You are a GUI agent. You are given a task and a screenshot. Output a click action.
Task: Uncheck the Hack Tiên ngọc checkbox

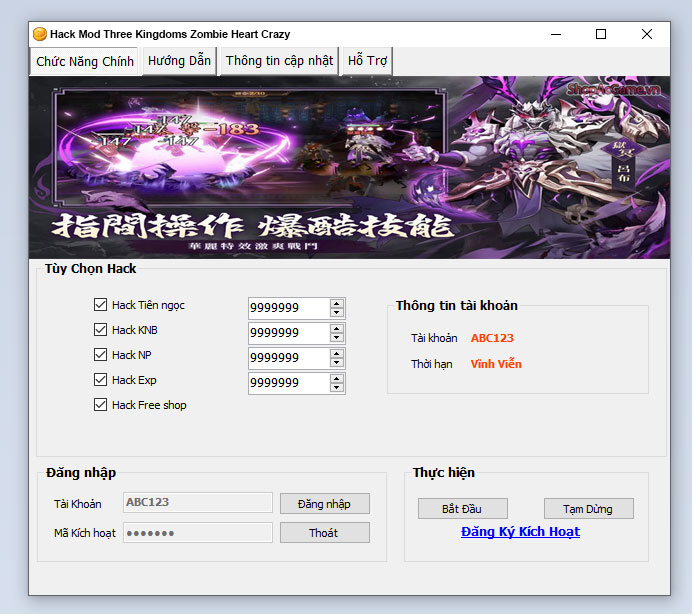[100, 304]
